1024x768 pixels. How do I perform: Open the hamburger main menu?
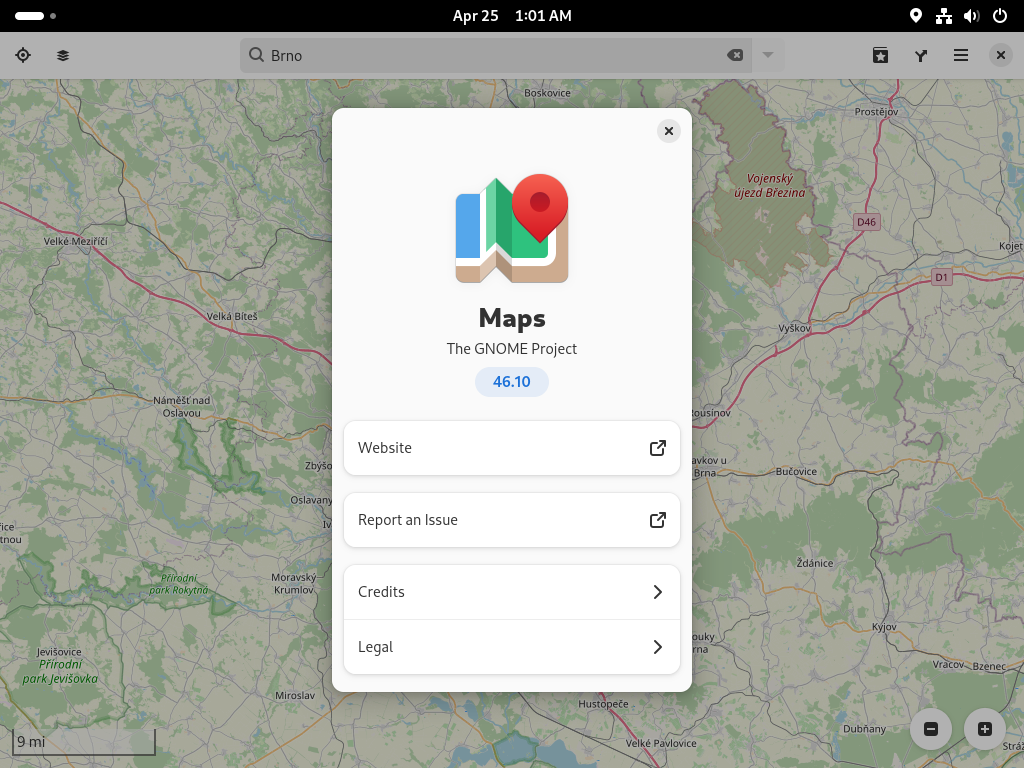[961, 56]
